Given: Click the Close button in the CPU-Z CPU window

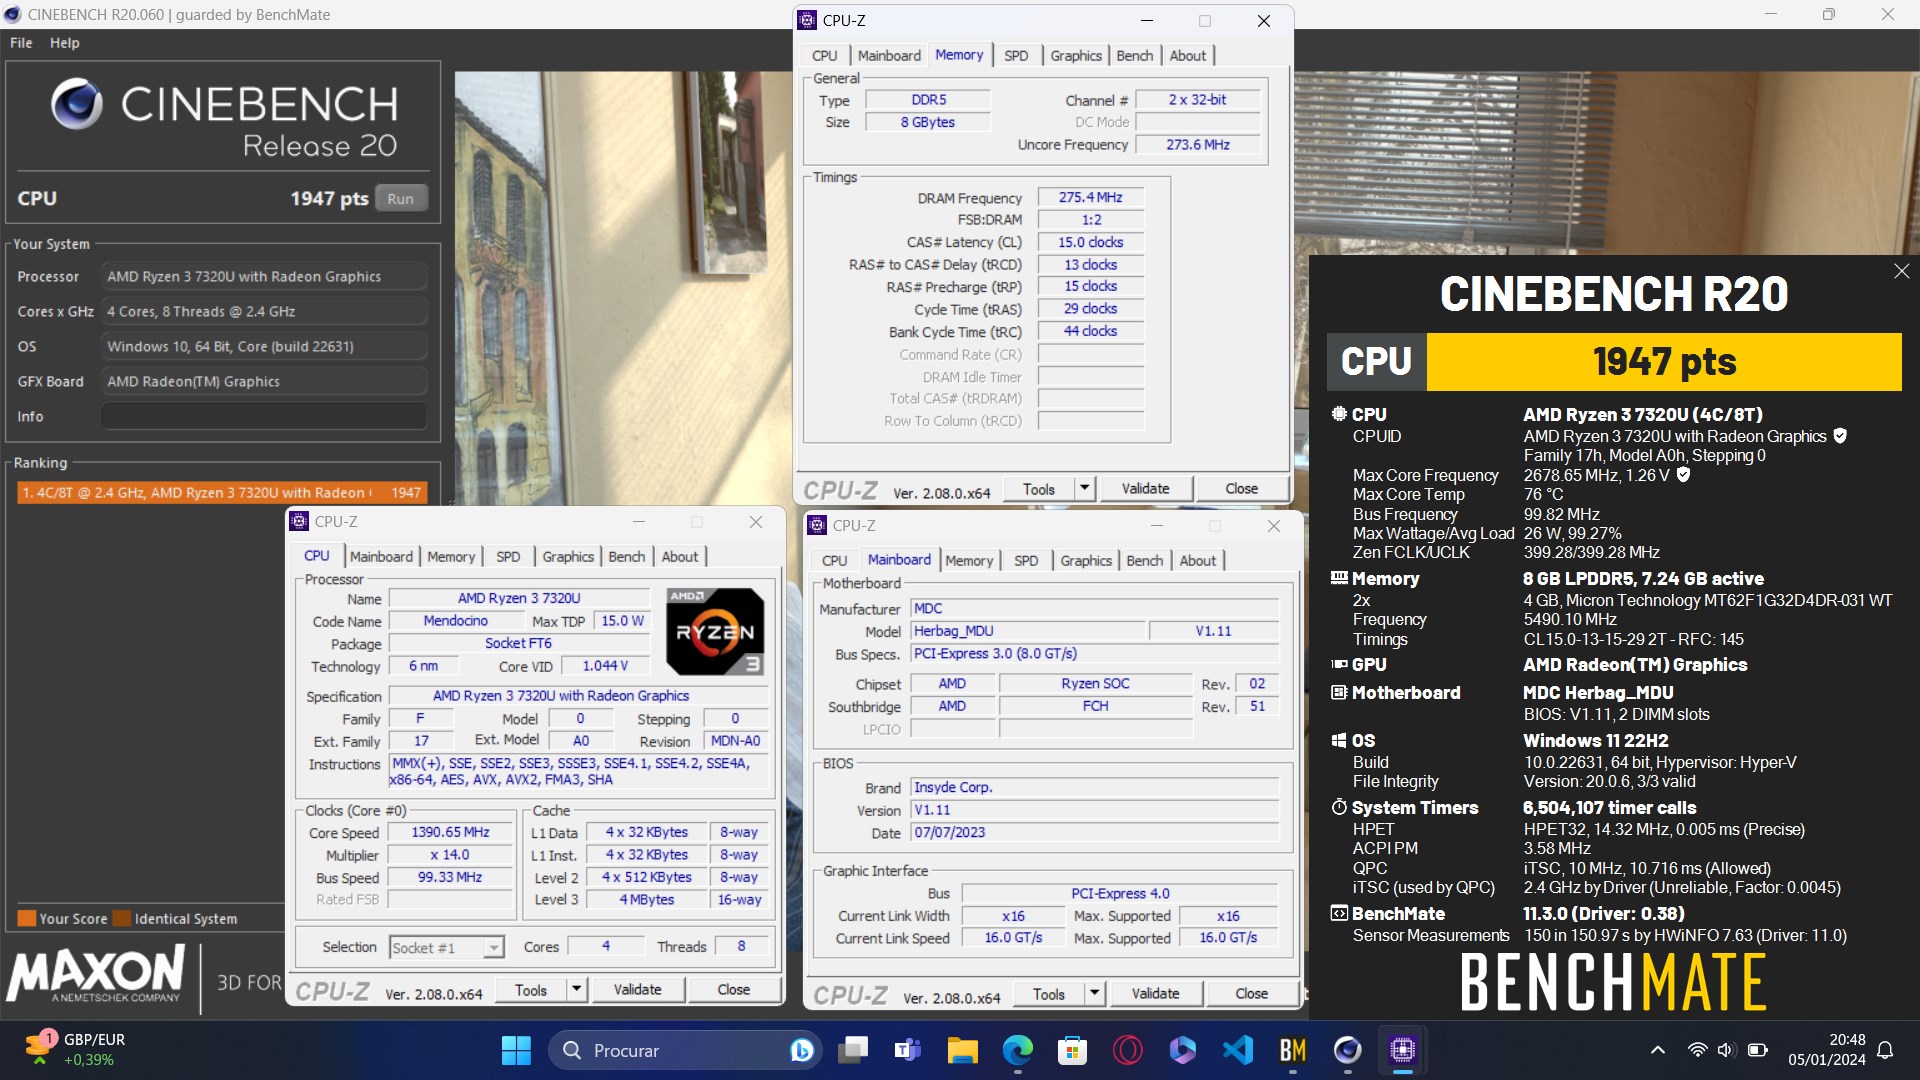Looking at the screenshot, I should pyautogui.click(x=733, y=989).
